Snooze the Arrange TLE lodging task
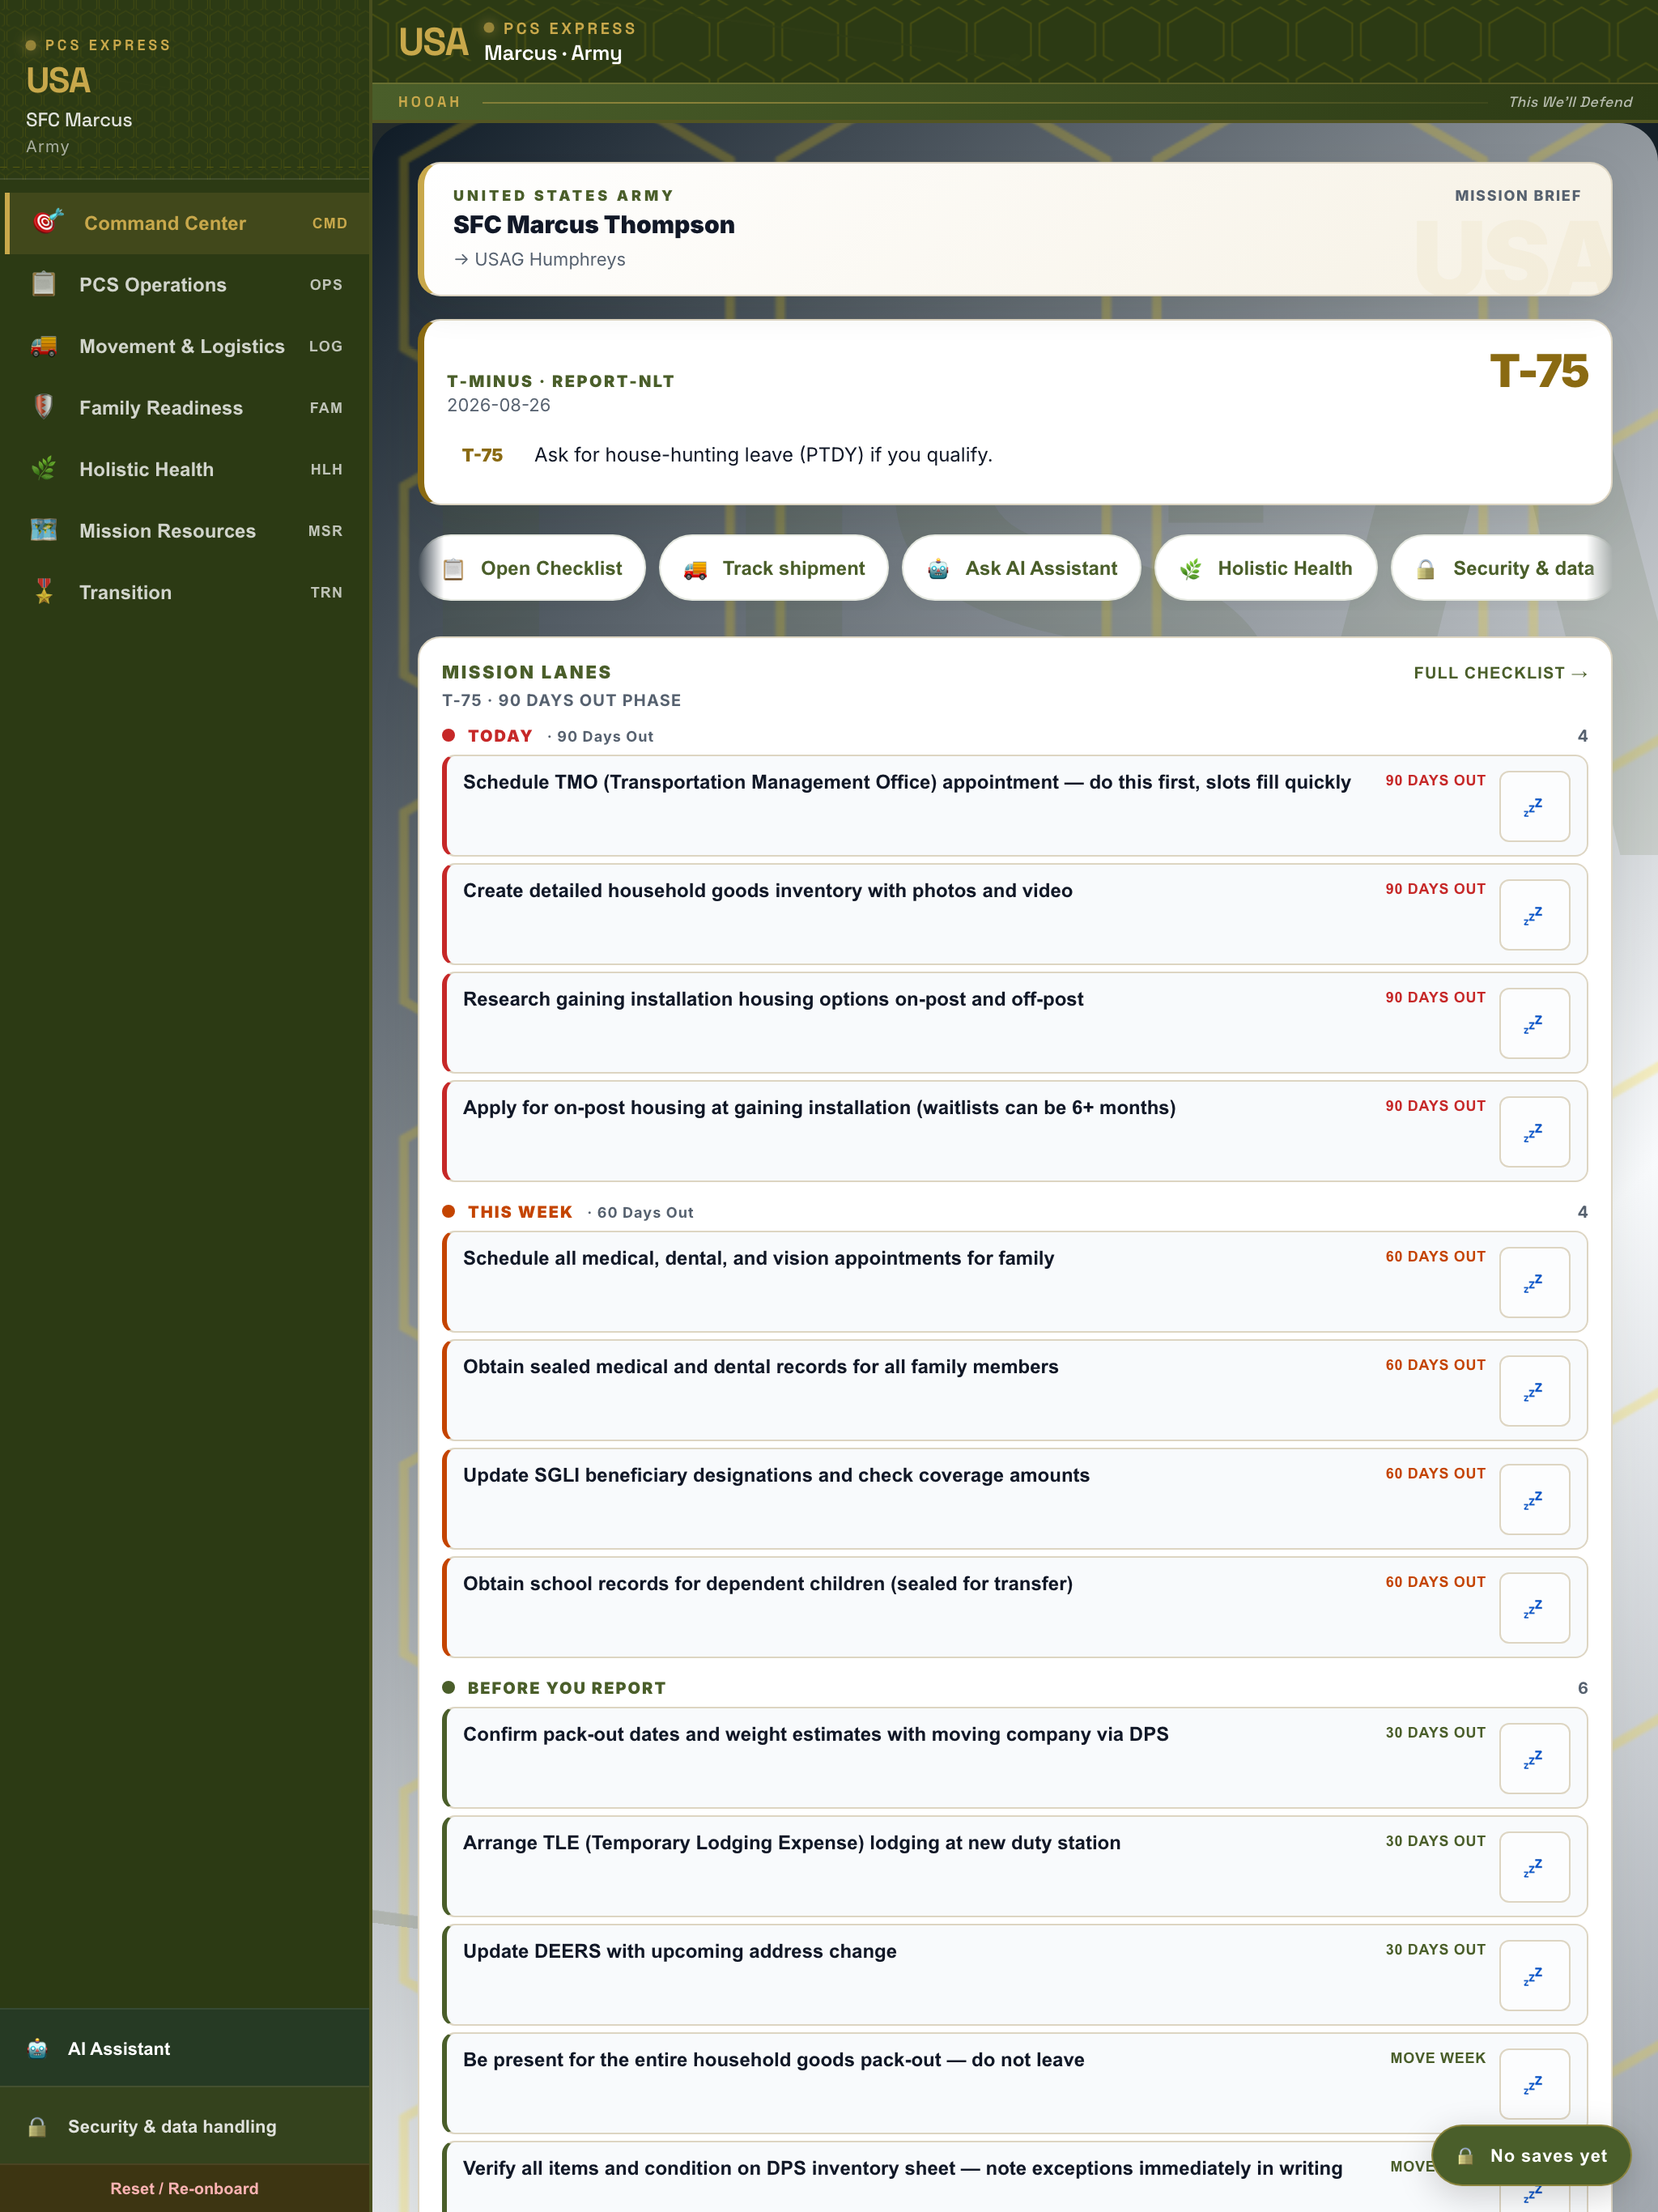Image resolution: width=1658 pixels, height=2212 pixels. point(1534,1867)
